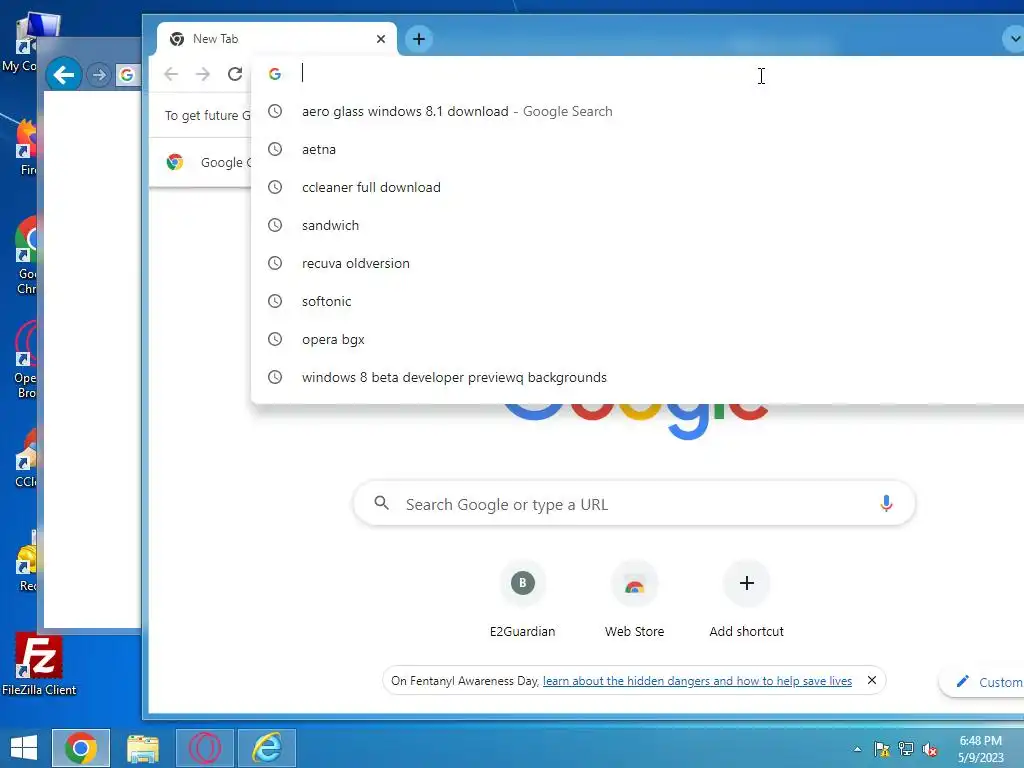Screen dimensions: 1024x768
Task: Click history clock icon beside aetna
Action: pos(276,150)
